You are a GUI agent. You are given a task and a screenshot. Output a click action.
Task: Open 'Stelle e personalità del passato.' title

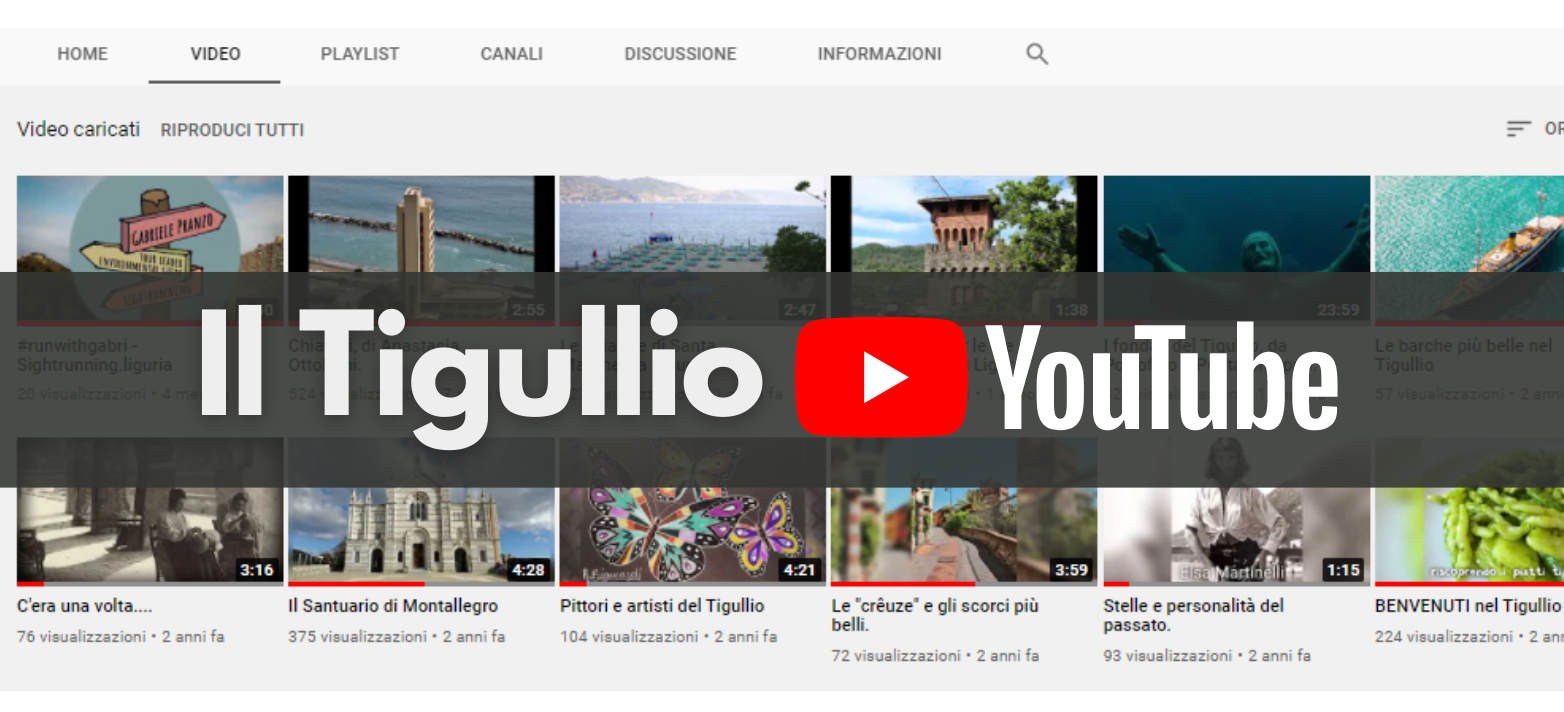pyautogui.click(x=1193, y=615)
